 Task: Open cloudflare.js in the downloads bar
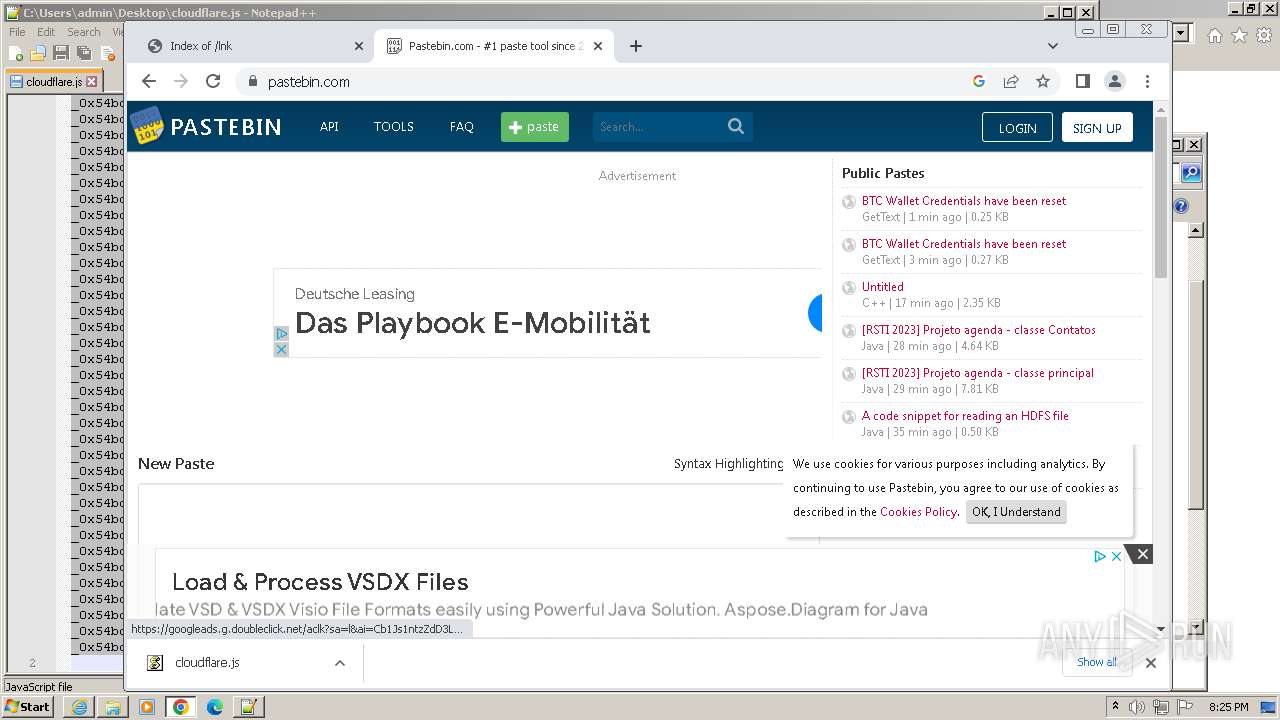tap(207, 662)
